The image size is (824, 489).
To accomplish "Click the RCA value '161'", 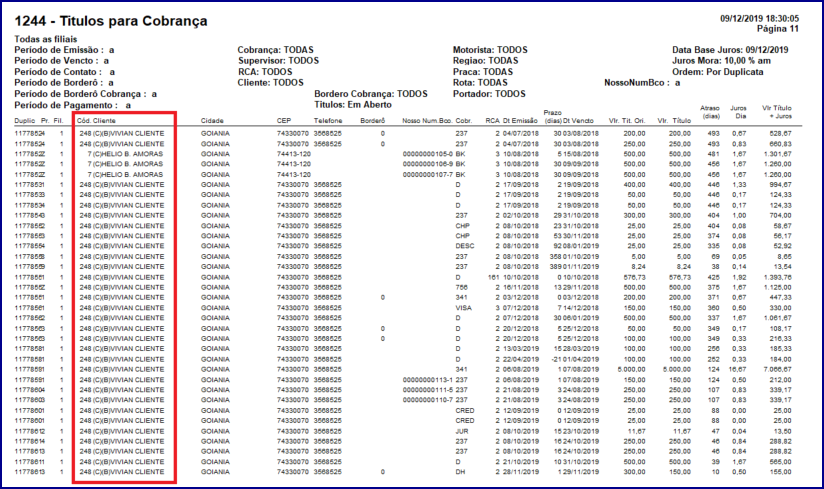I will (x=493, y=277).
